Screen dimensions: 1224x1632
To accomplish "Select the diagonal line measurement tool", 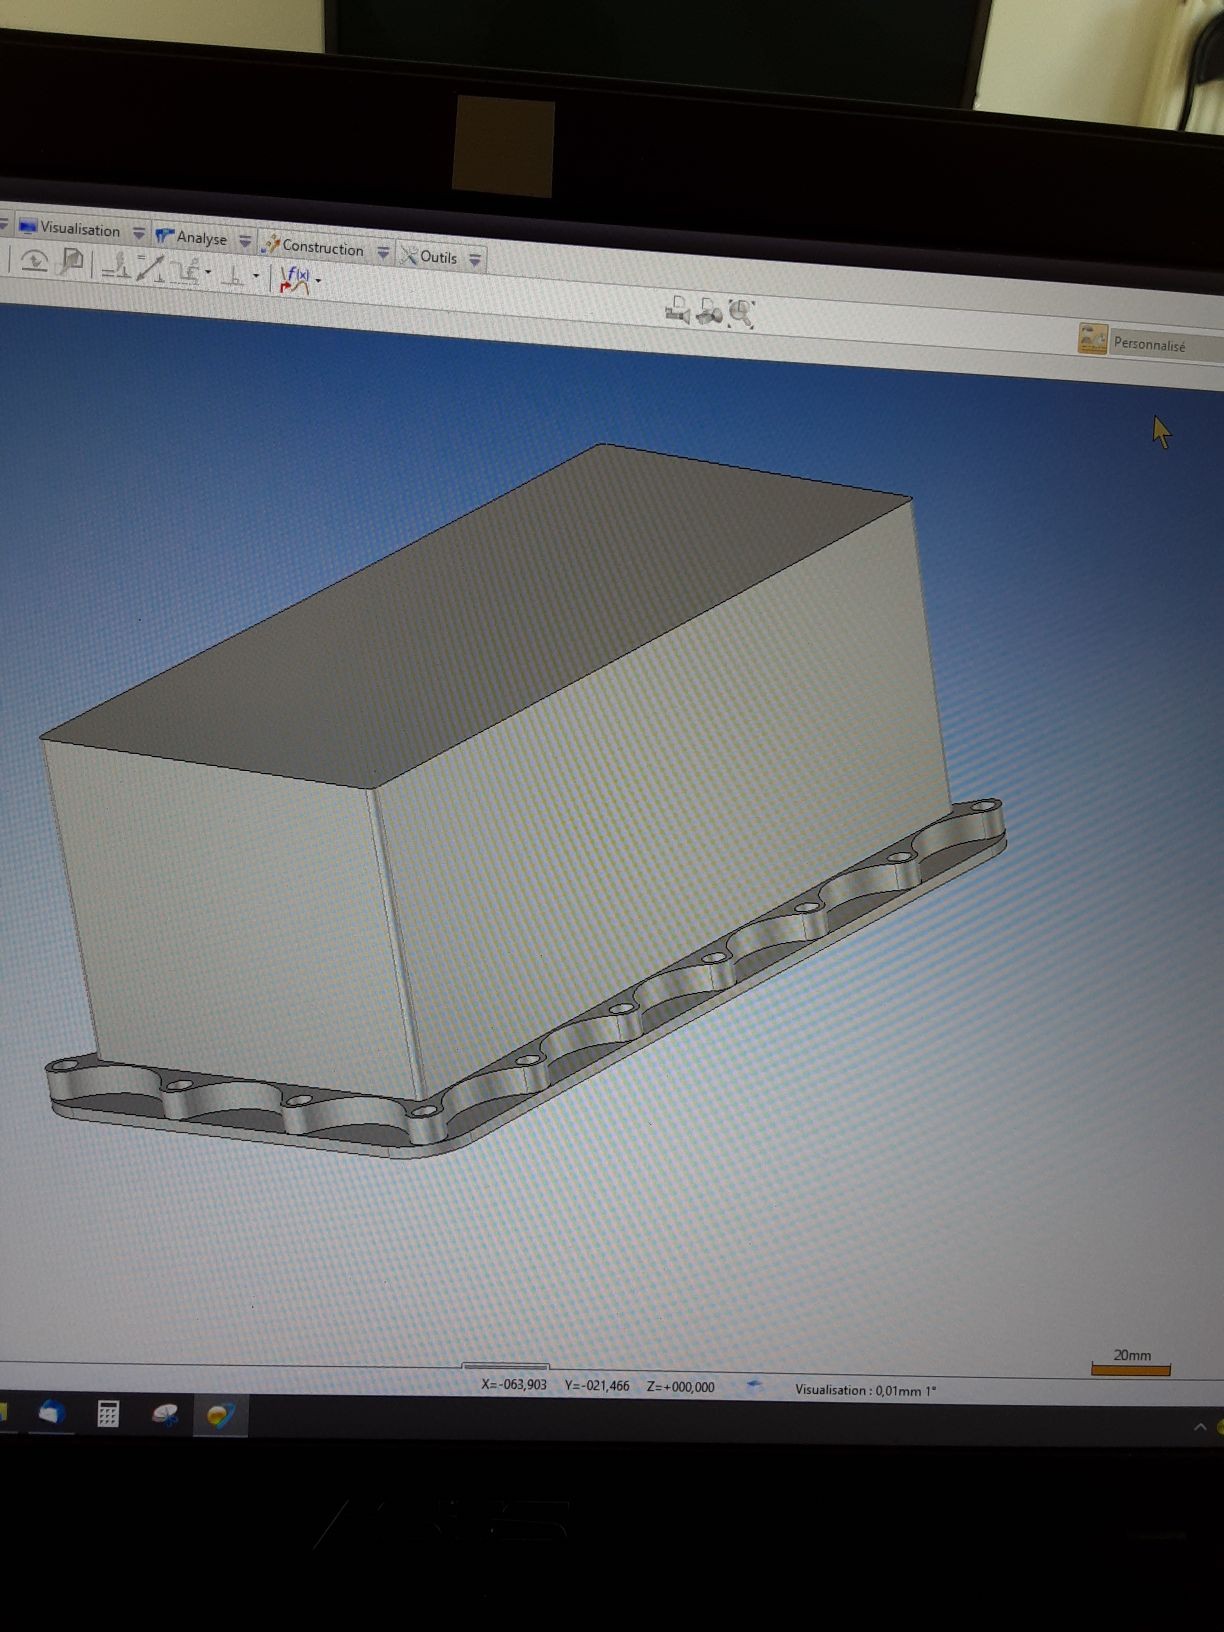I will (150, 268).
